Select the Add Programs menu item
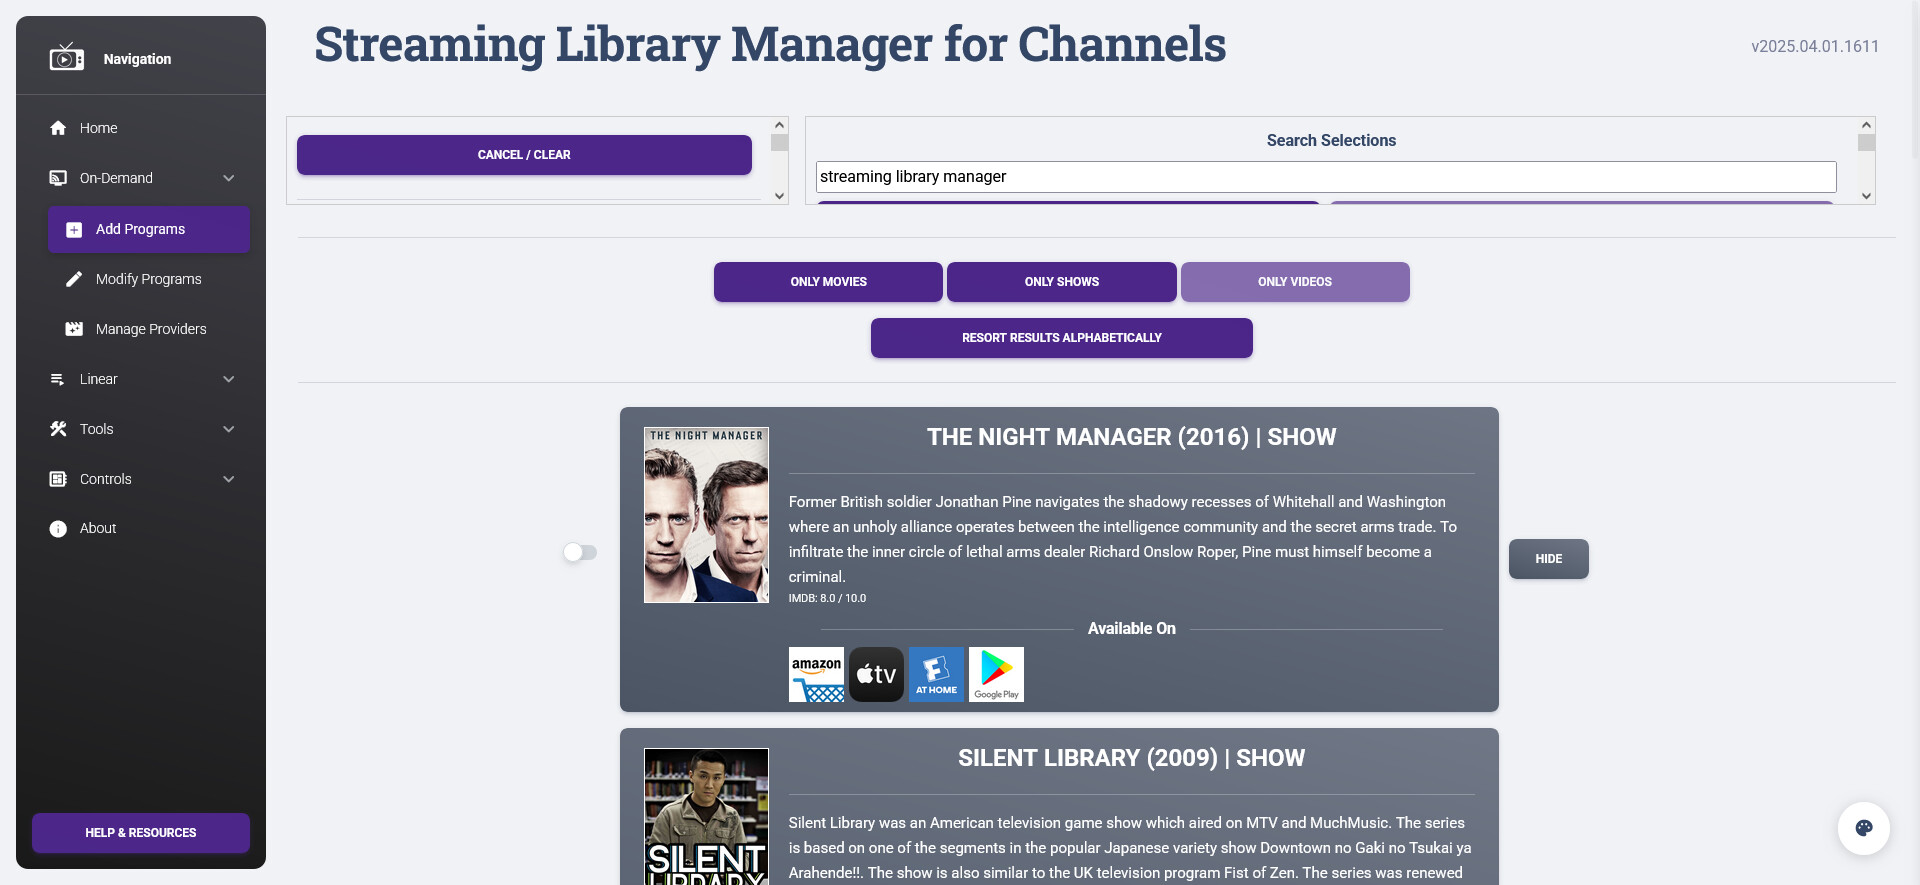The height and width of the screenshot is (885, 1920). coord(148,229)
